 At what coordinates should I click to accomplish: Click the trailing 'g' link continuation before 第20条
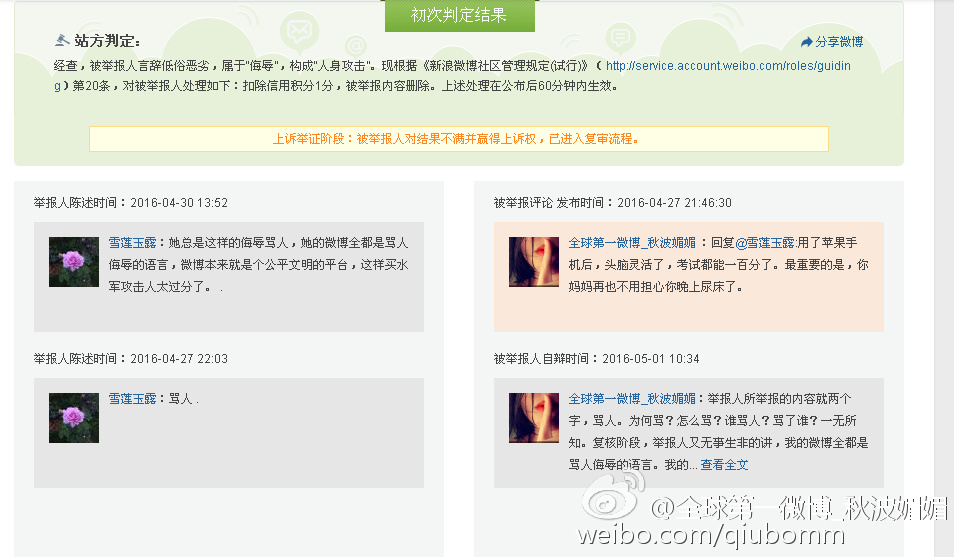pyautogui.click(x=57, y=86)
